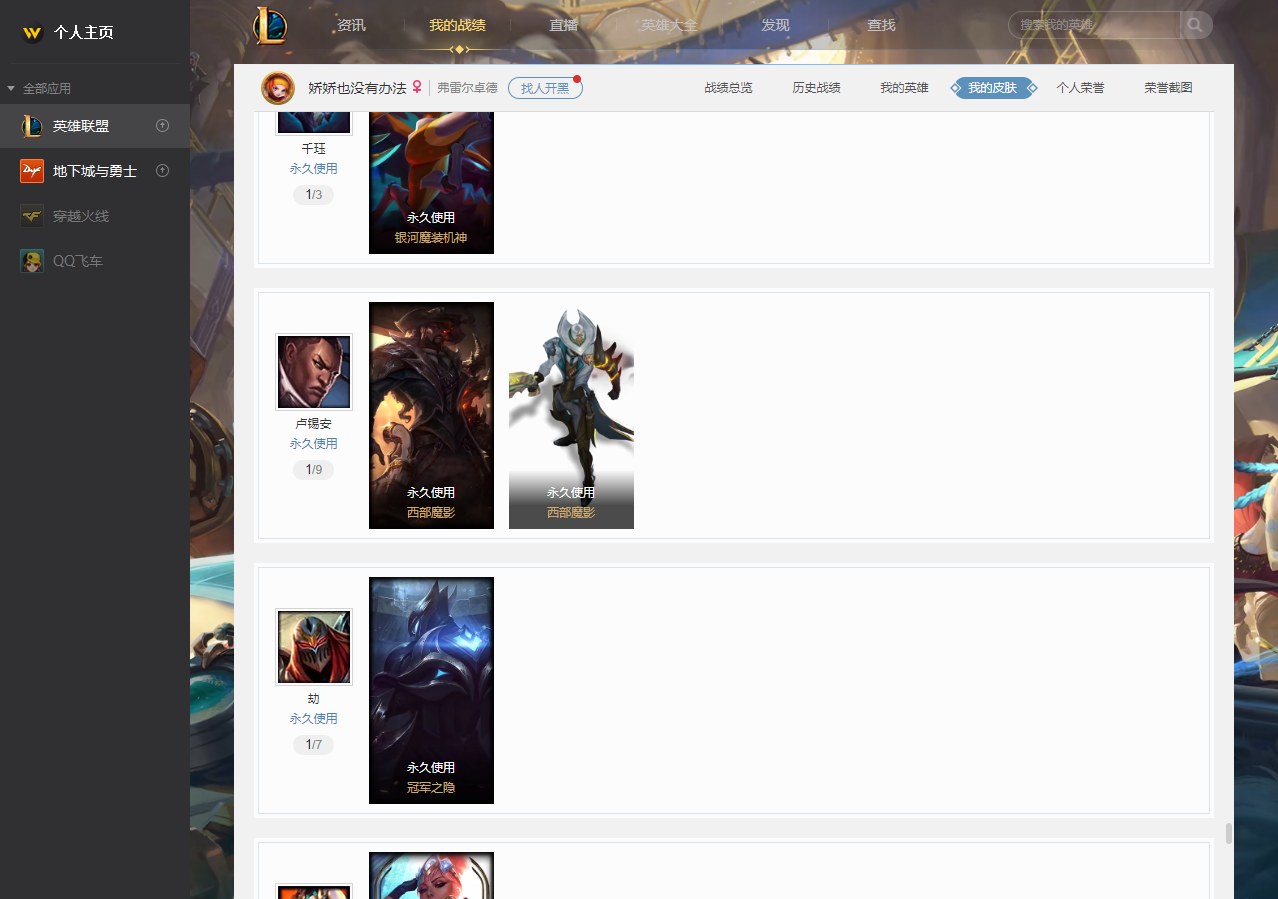
Task: Click the 英雄联盟 game icon
Action: pyautogui.click(x=32, y=126)
